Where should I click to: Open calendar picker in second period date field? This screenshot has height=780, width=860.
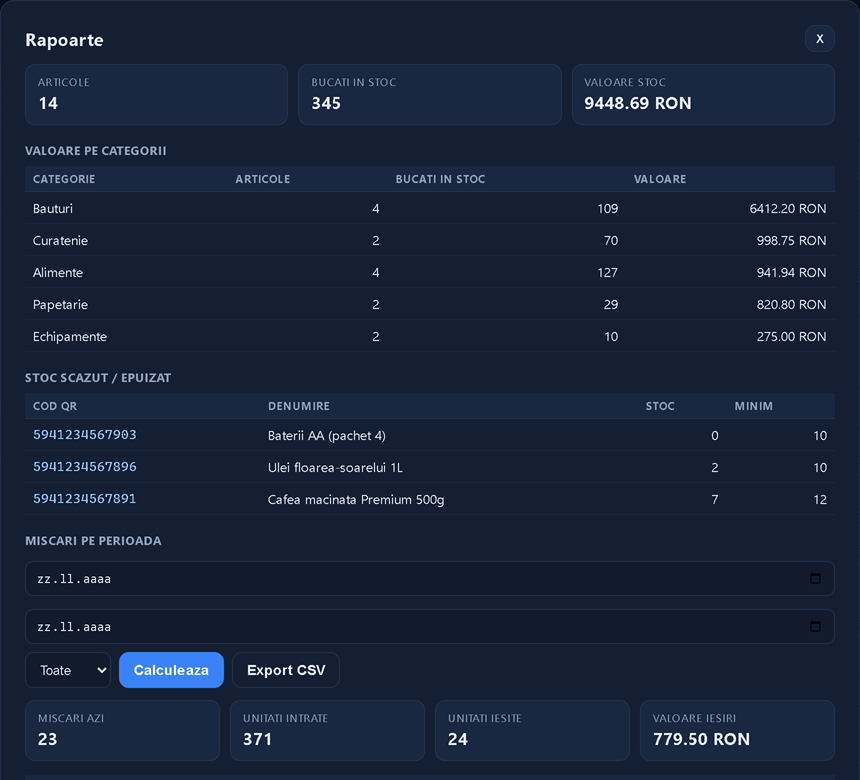click(x=815, y=626)
